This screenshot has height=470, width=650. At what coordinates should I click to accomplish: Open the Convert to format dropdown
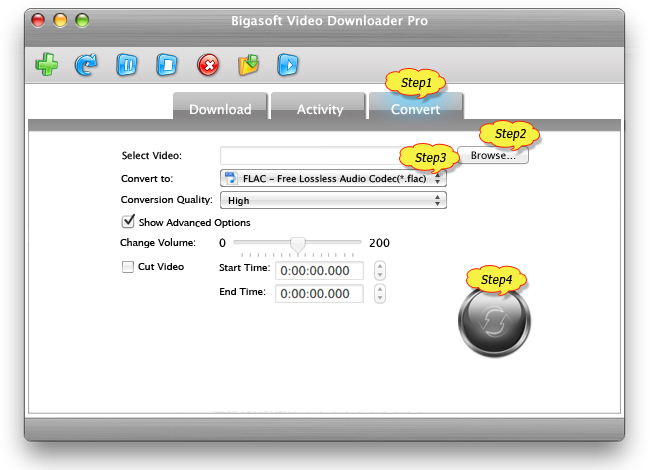click(x=333, y=178)
